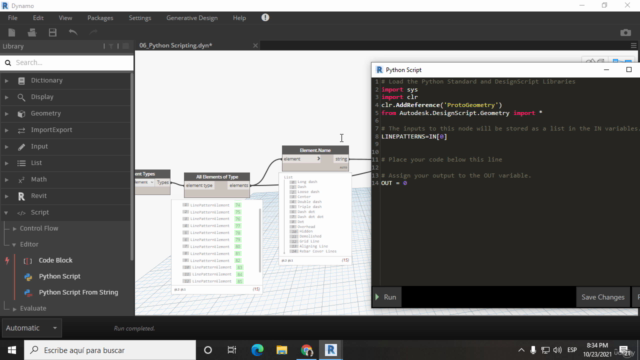Open Chrome from taskbar

click(x=307, y=350)
